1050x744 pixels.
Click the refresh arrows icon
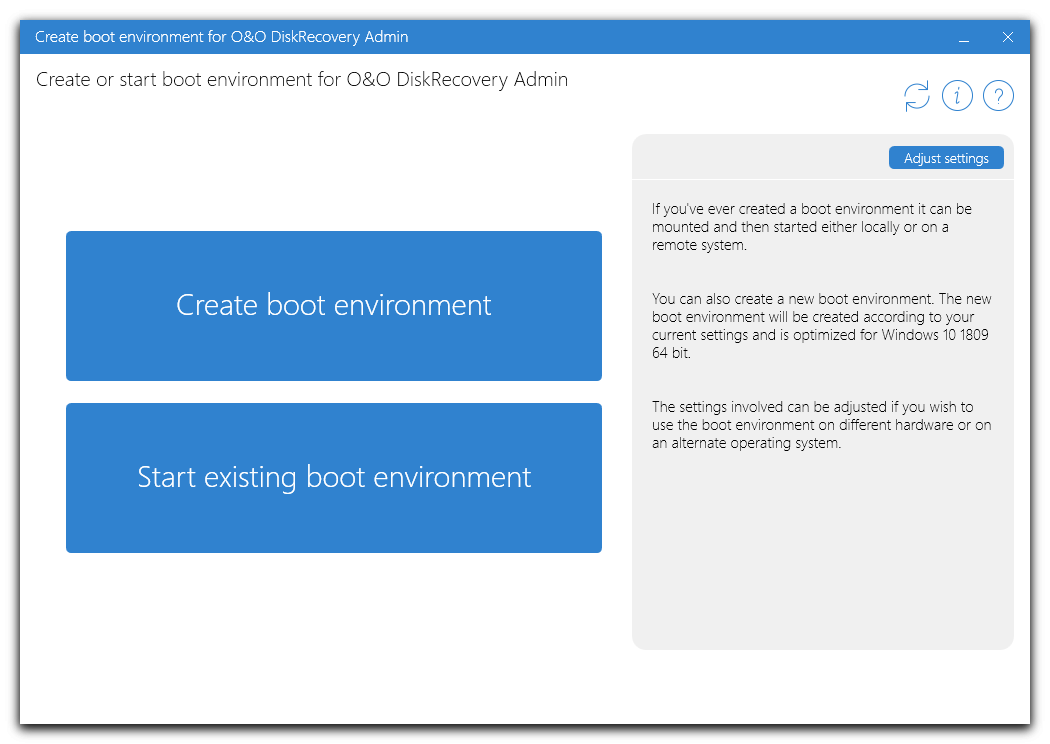[916, 96]
